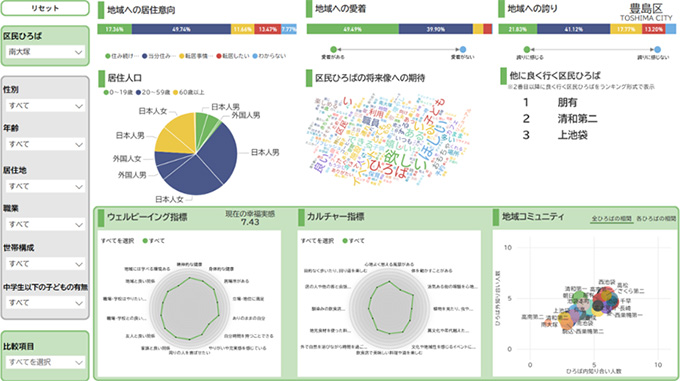Open the 年齢 filter dropdown

(x=45, y=144)
